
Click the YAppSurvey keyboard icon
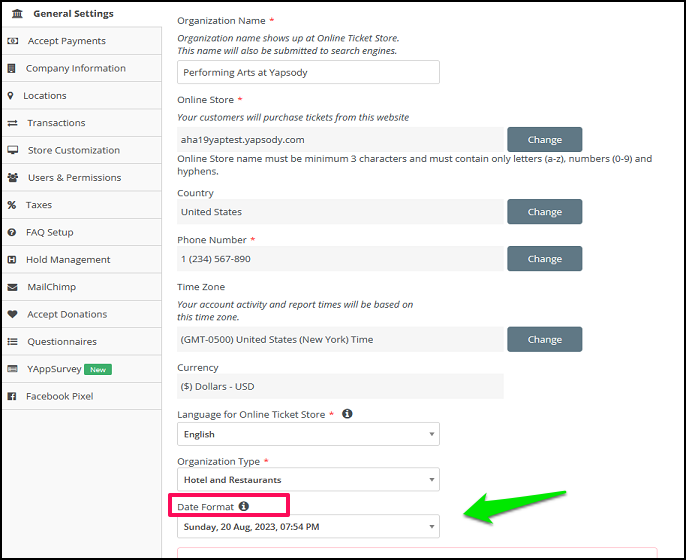click(13, 369)
